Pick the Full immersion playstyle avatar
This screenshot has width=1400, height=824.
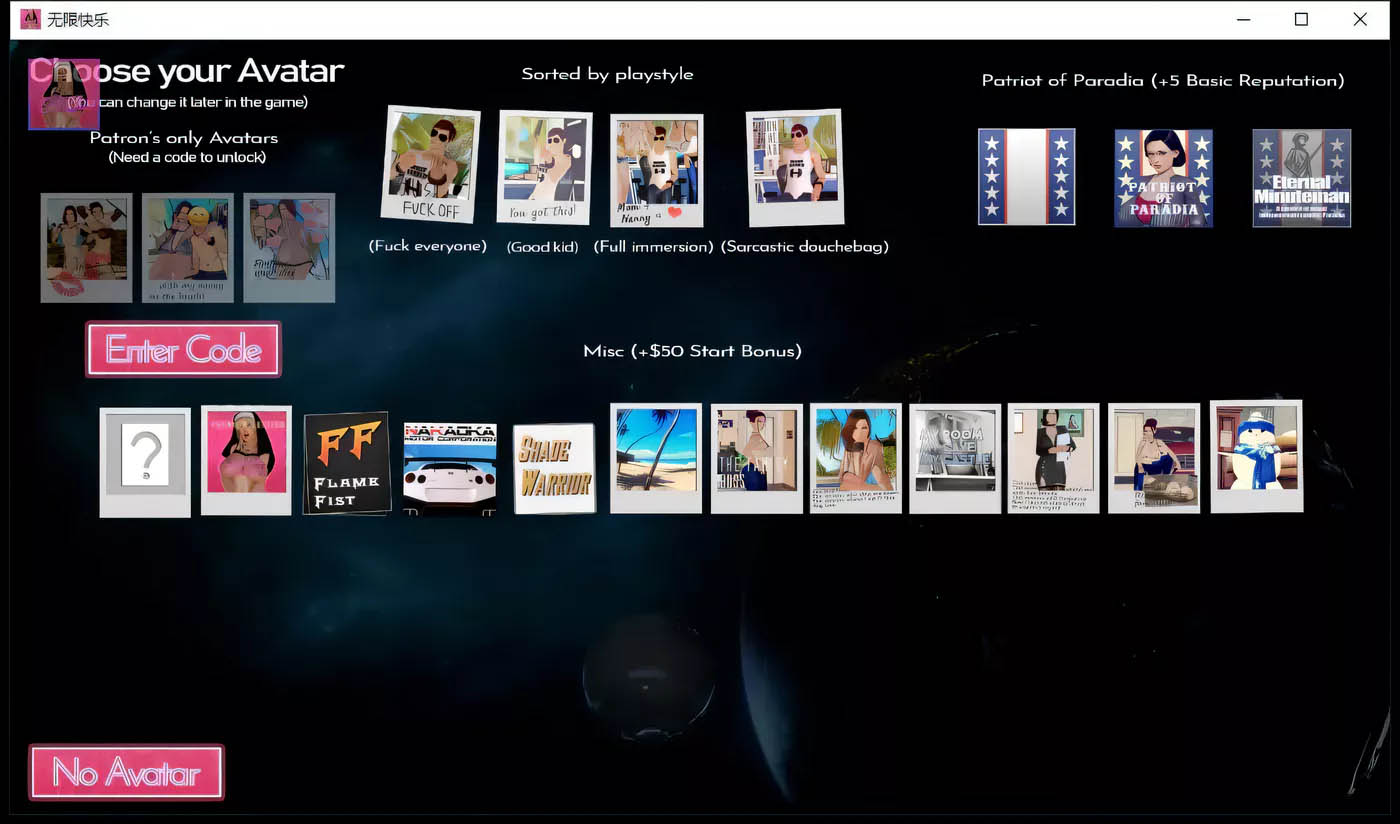click(x=656, y=170)
